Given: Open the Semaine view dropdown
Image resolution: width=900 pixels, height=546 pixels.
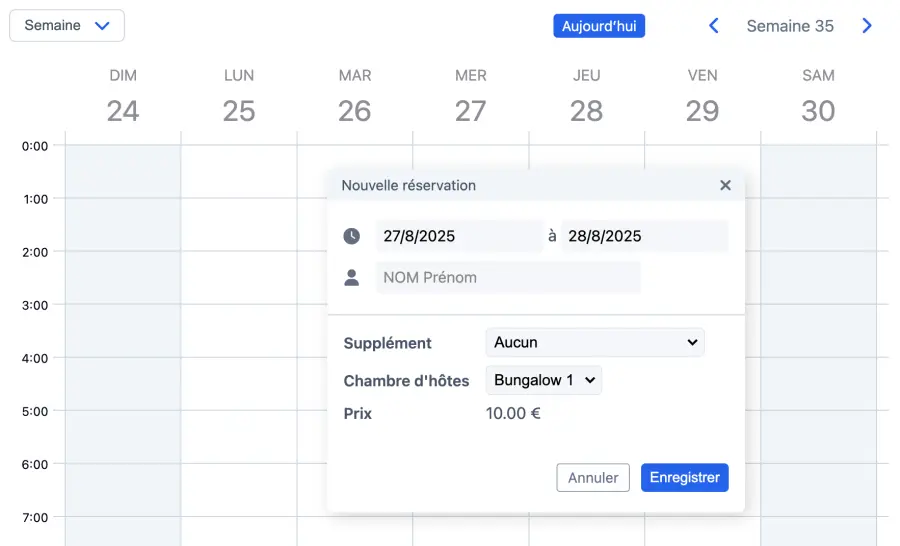Looking at the screenshot, I should click(x=67, y=26).
